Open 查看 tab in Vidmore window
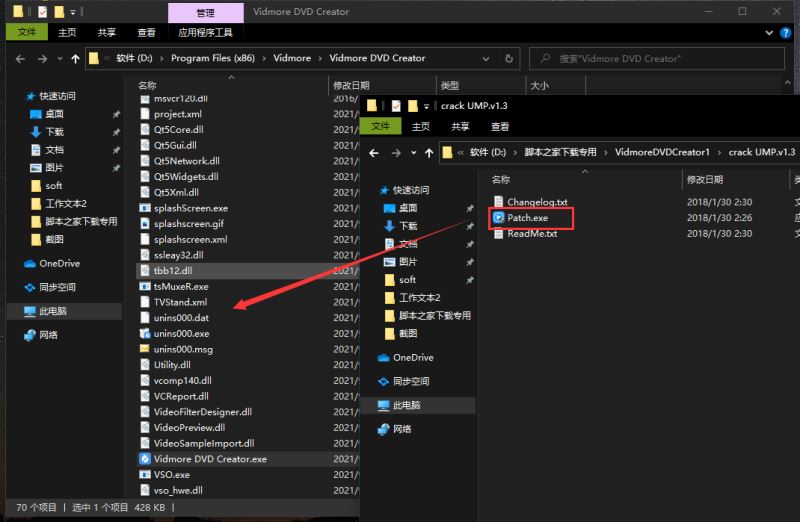The image size is (800, 522). coord(146,33)
